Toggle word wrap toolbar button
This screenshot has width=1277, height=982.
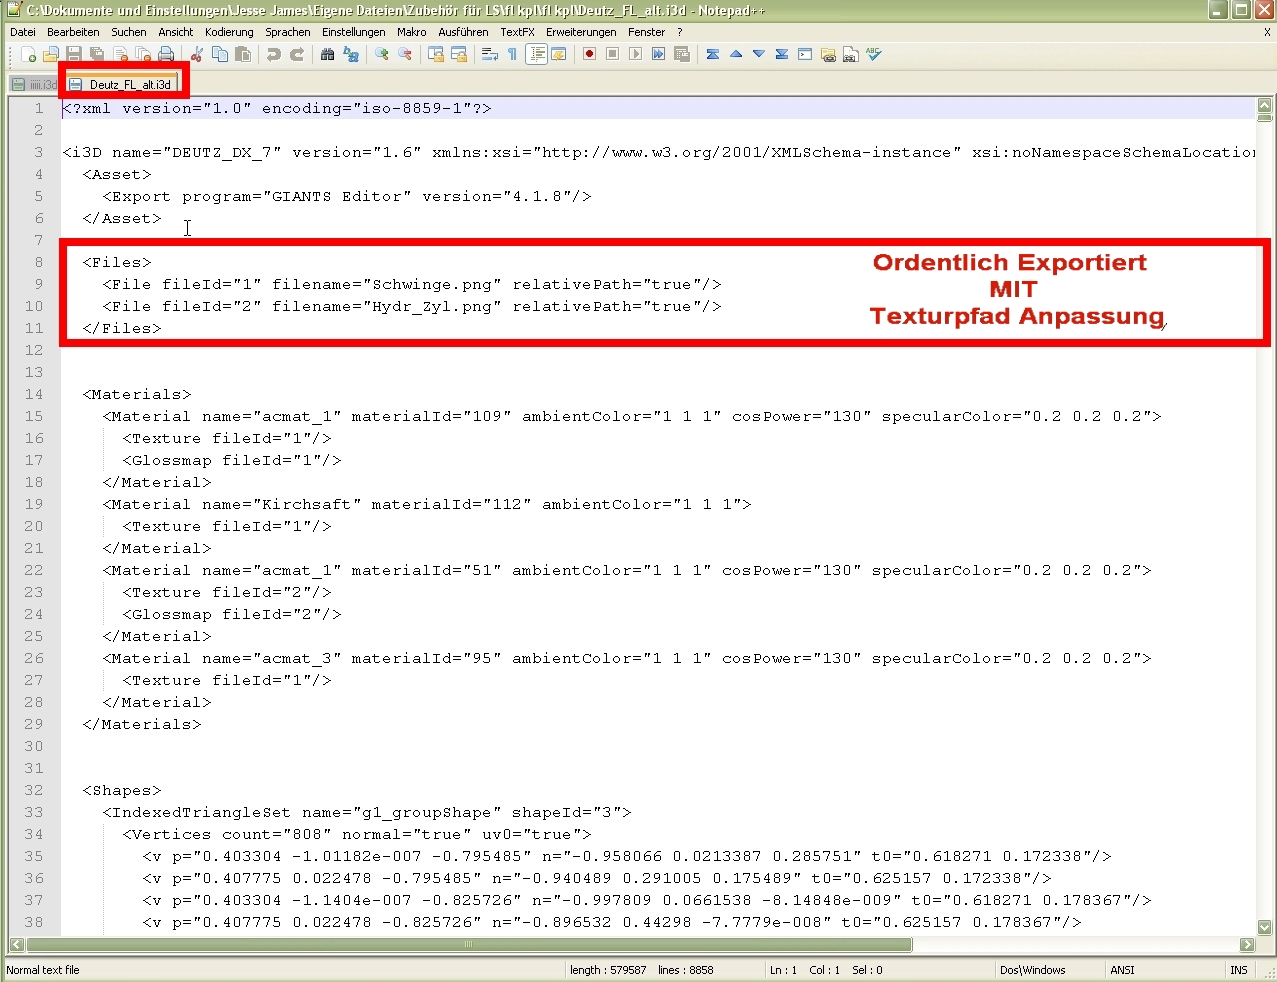(x=490, y=54)
